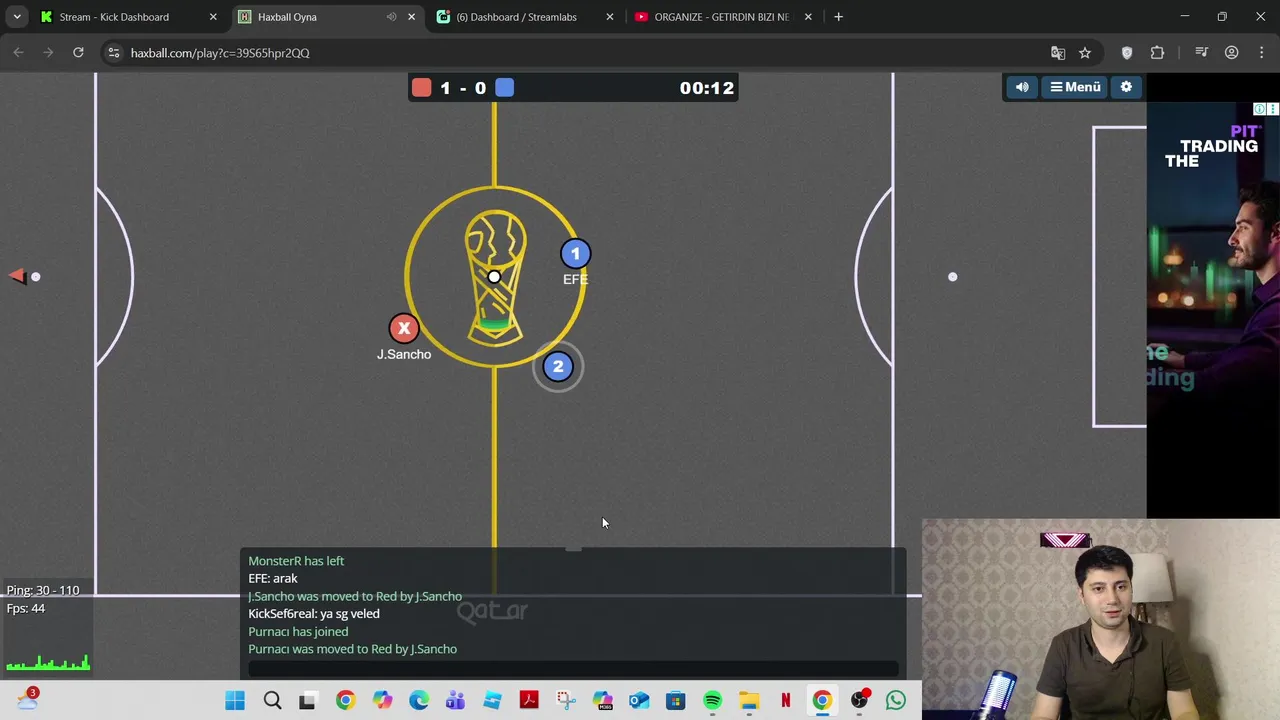Switch to Stream - Kick Dashboard tab
This screenshot has height=720, width=1280.
[113, 17]
